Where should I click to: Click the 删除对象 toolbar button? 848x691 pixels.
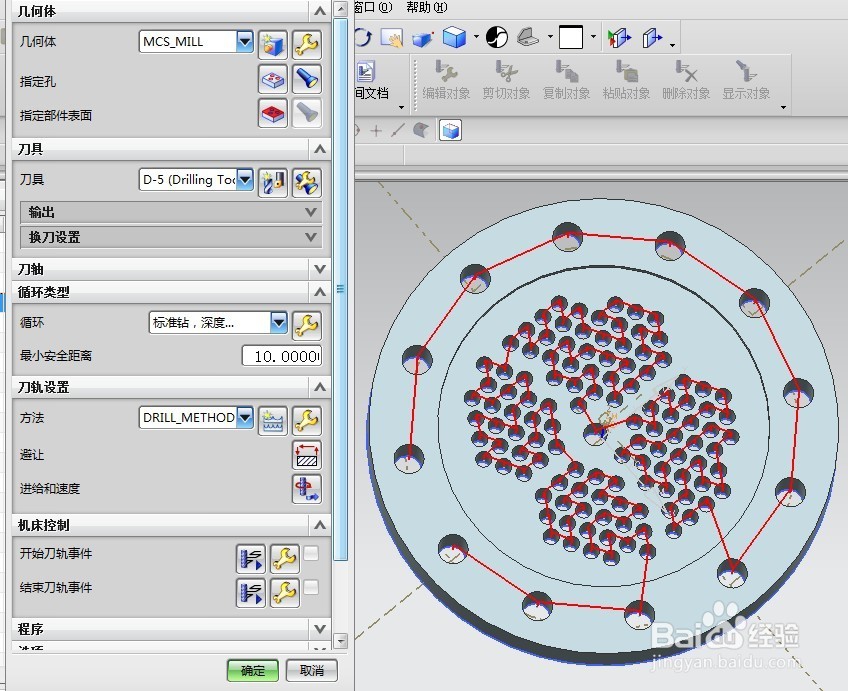click(686, 80)
